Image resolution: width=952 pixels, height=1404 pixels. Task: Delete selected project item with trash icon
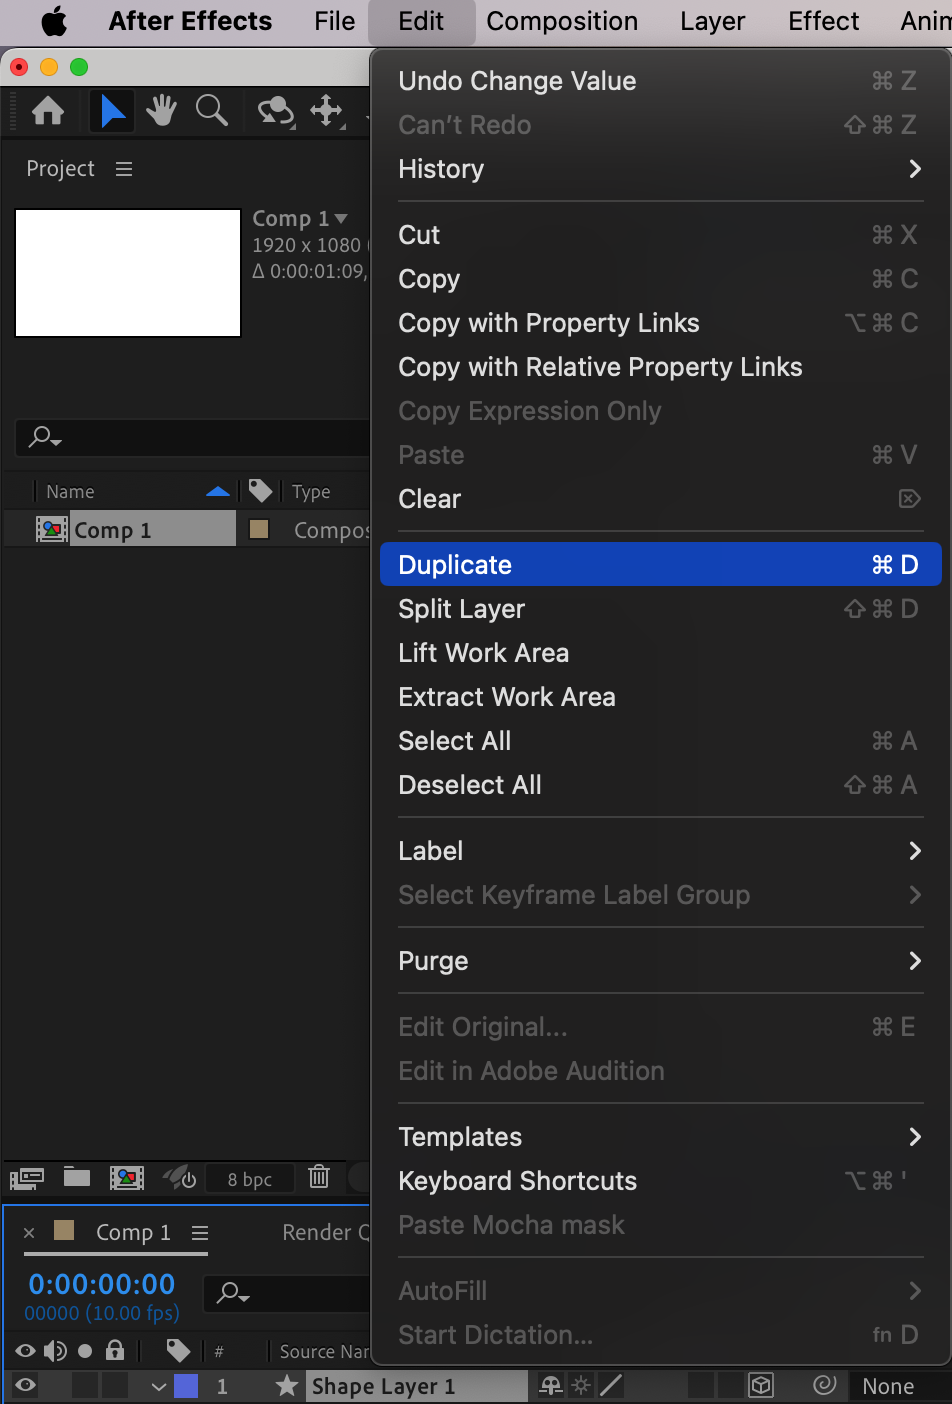(x=319, y=1177)
